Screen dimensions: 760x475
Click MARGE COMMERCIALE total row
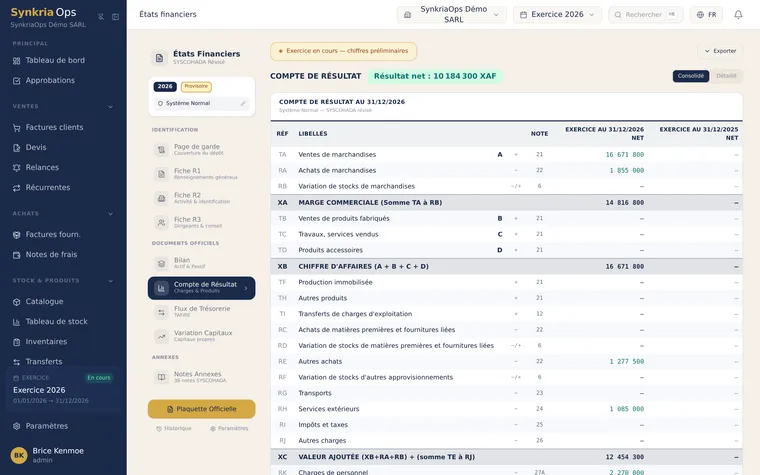click(x=506, y=203)
